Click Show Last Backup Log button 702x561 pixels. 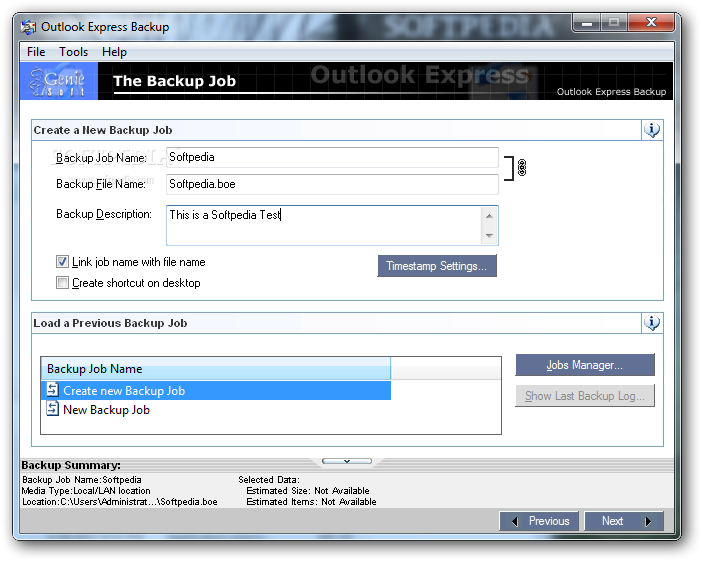[x=585, y=396]
